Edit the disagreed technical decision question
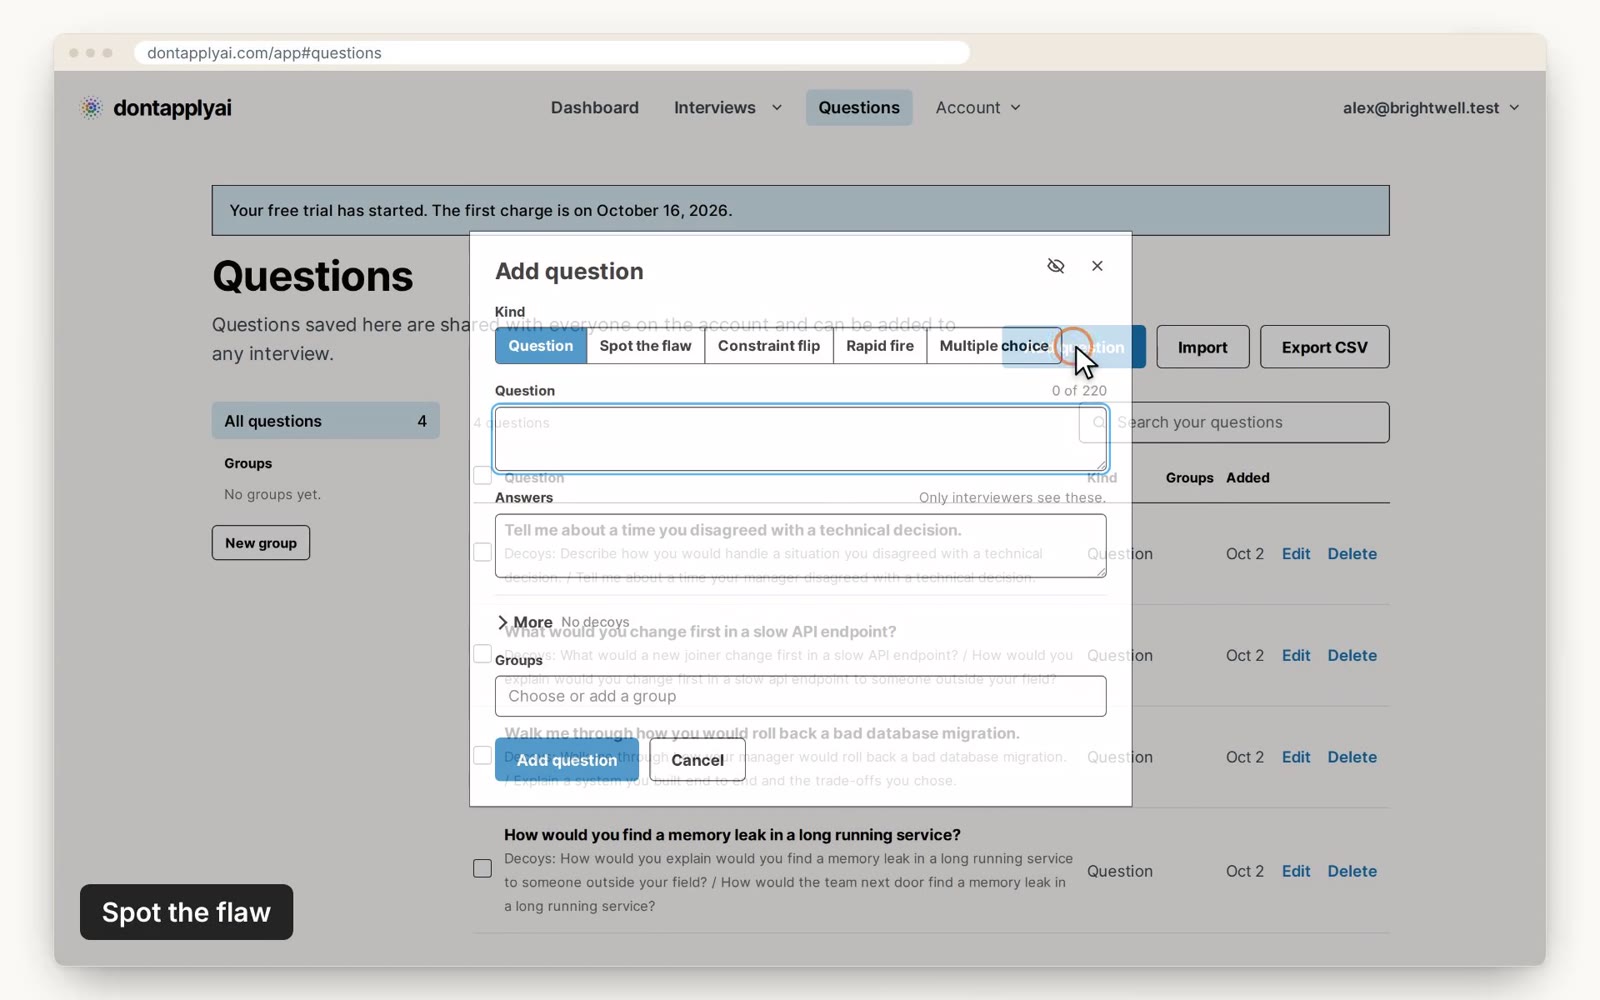Image resolution: width=1600 pixels, height=1000 pixels. [1296, 554]
